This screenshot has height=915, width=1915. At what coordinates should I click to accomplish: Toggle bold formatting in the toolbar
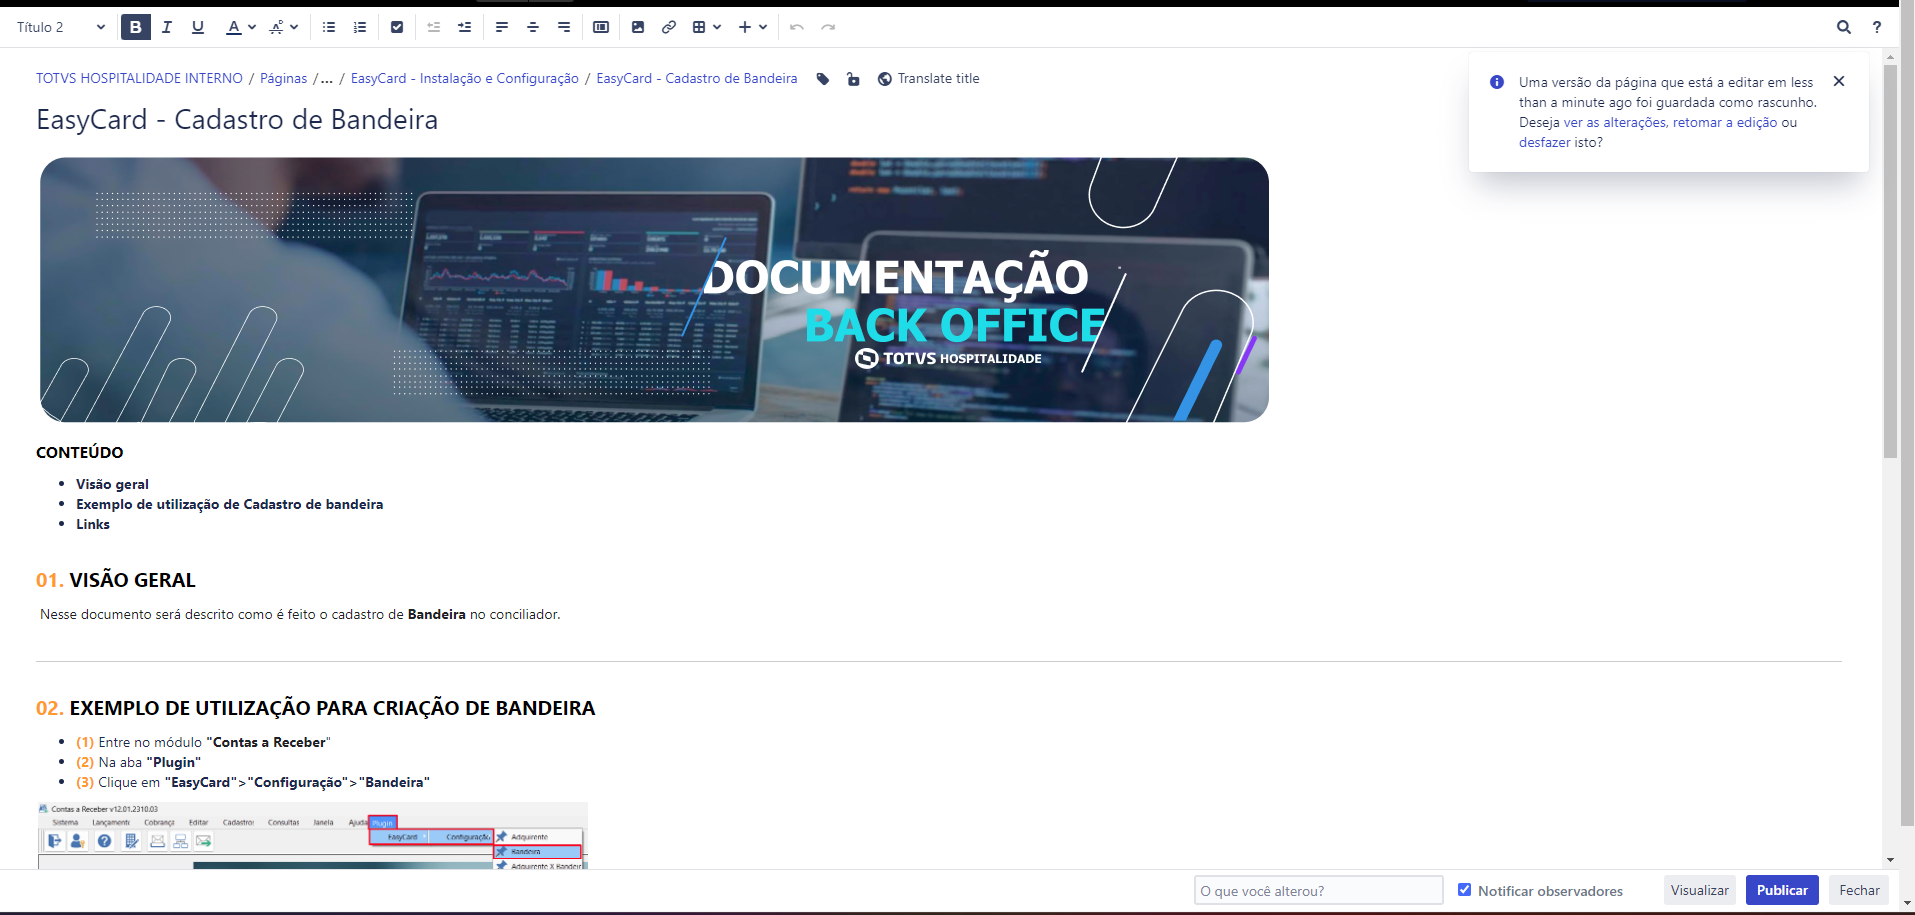(x=136, y=27)
